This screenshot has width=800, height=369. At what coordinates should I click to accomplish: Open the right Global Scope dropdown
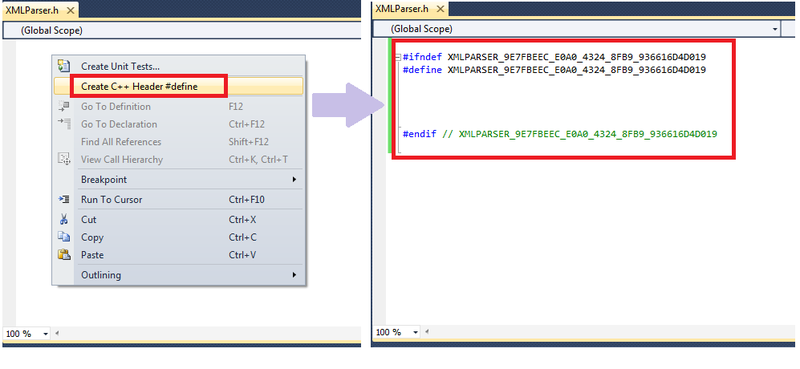pyautogui.click(x=775, y=29)
